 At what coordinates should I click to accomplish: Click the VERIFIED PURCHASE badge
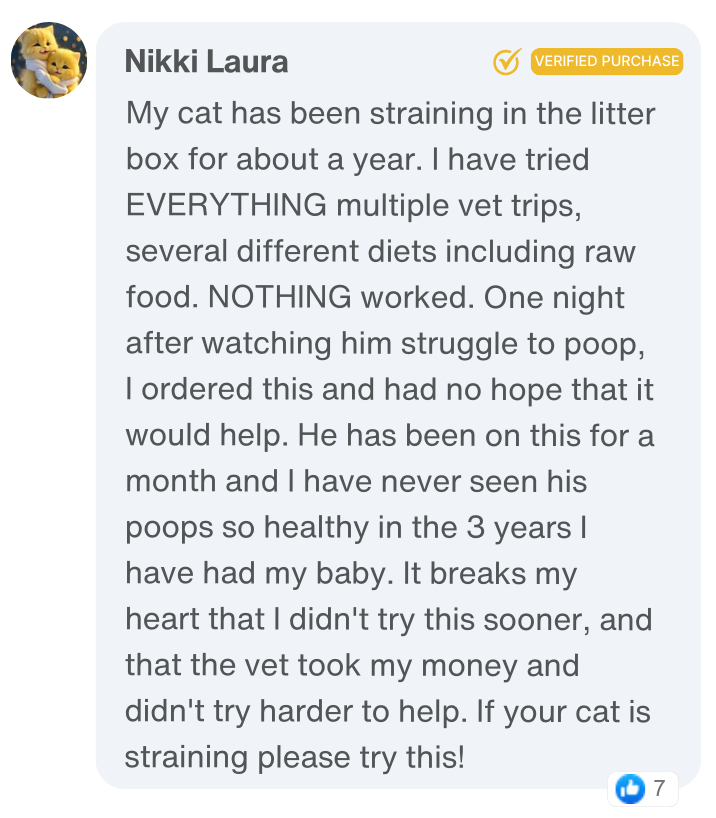606,61
